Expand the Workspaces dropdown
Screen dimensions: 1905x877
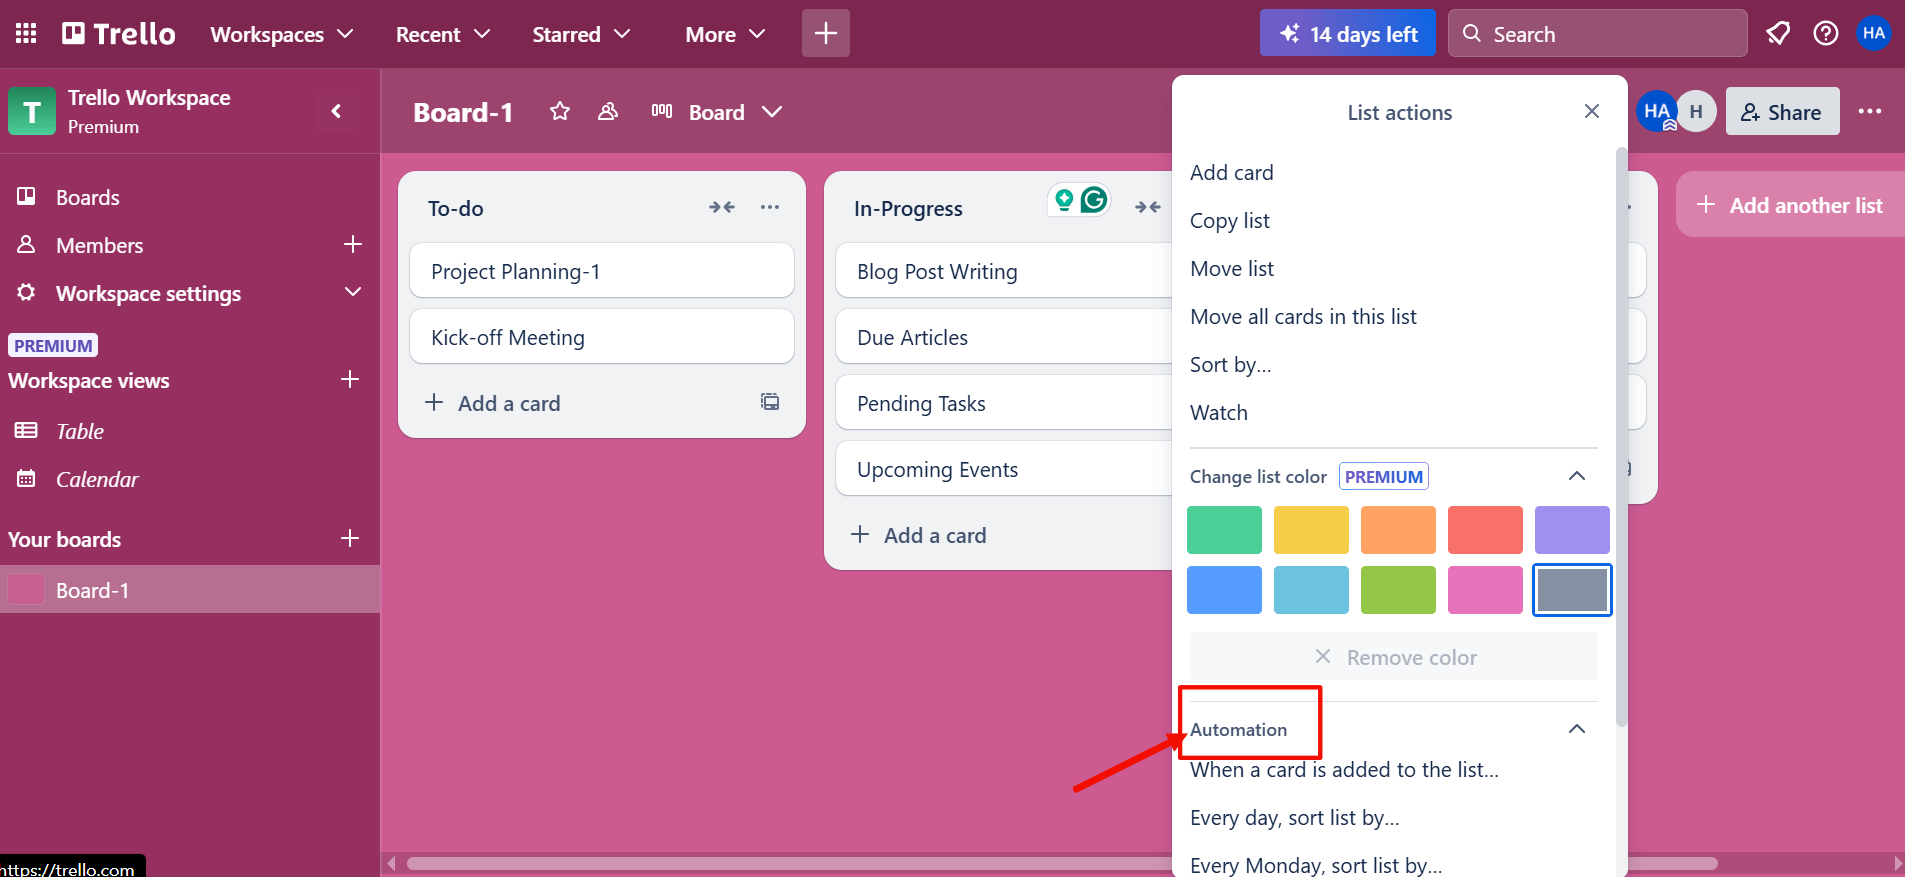pos(282,34)
